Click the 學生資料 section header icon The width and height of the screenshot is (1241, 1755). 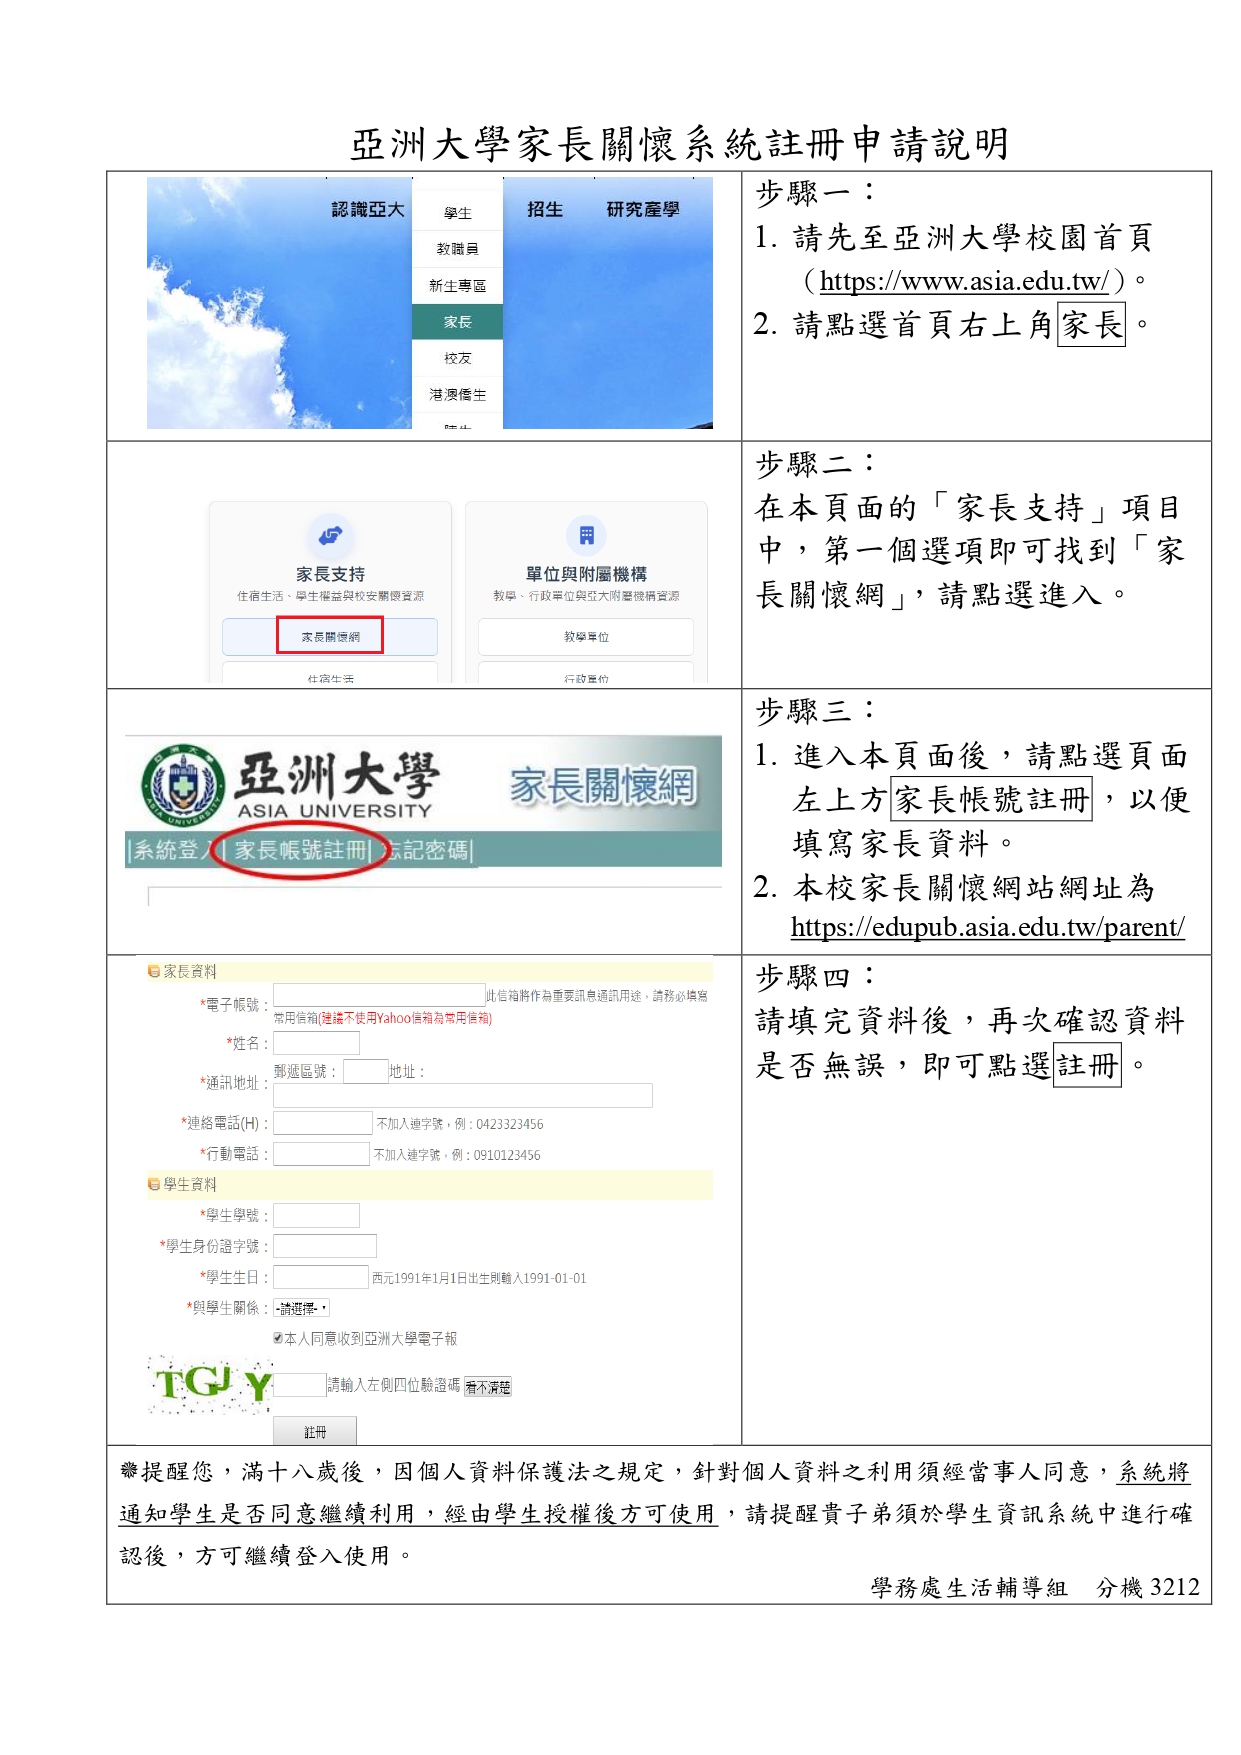coord(154,1184)
